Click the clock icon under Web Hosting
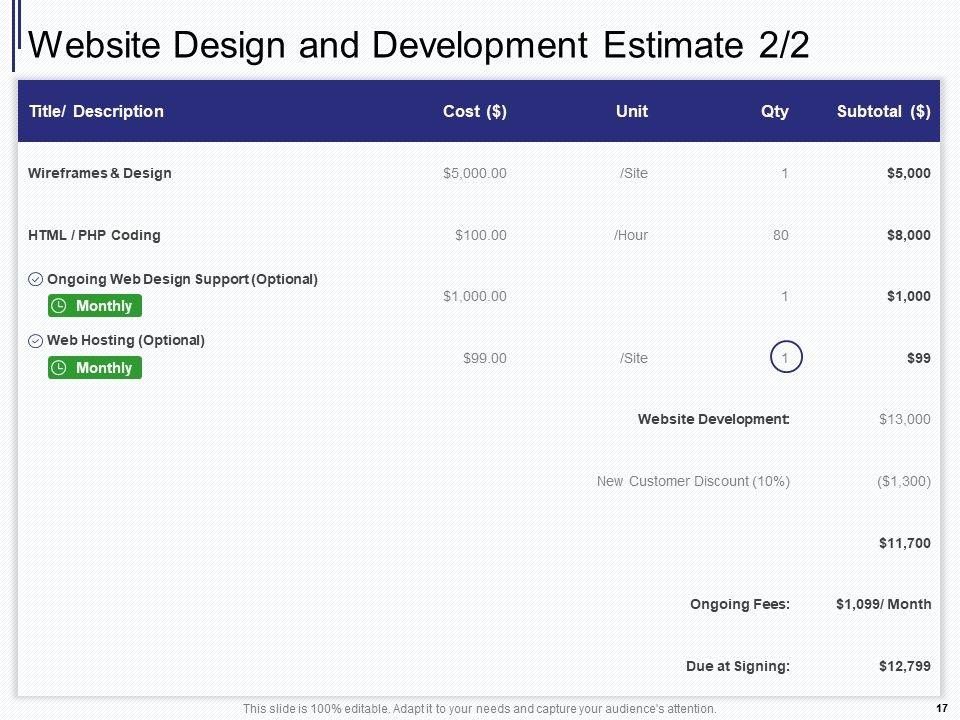This screenshot has width=960, height=720. point(60,368)
